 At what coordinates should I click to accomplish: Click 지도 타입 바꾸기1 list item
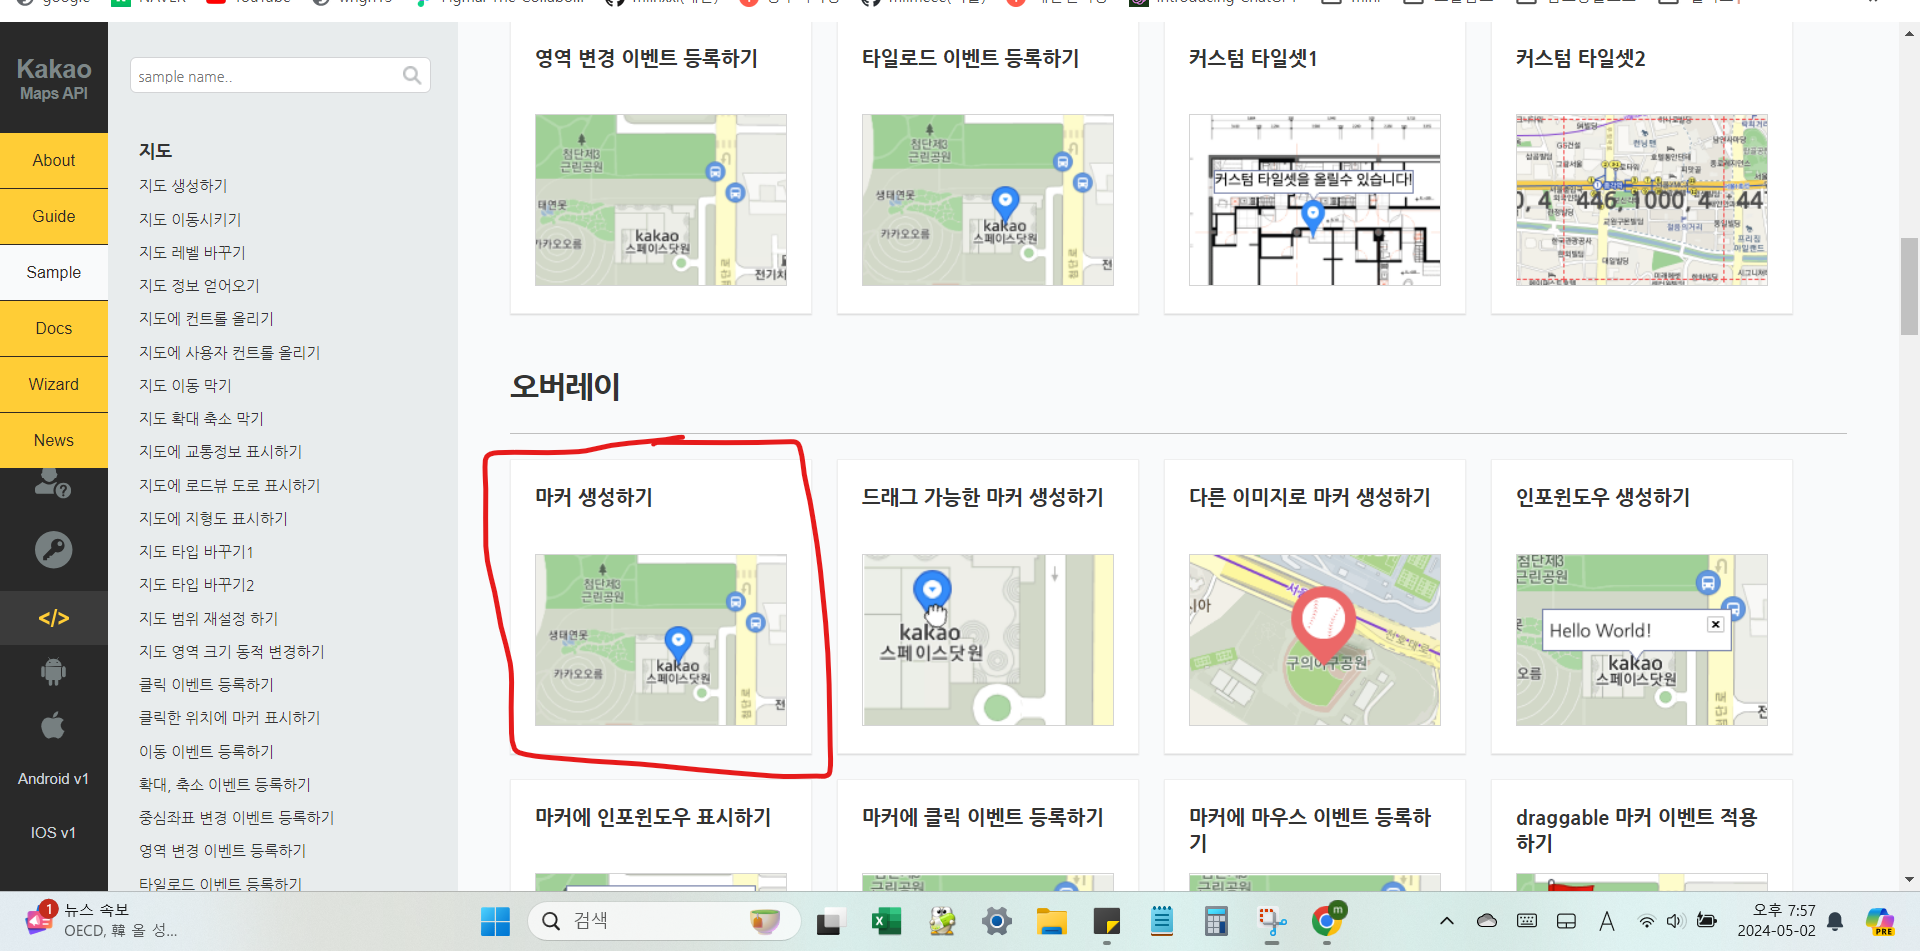click(196, 551)
